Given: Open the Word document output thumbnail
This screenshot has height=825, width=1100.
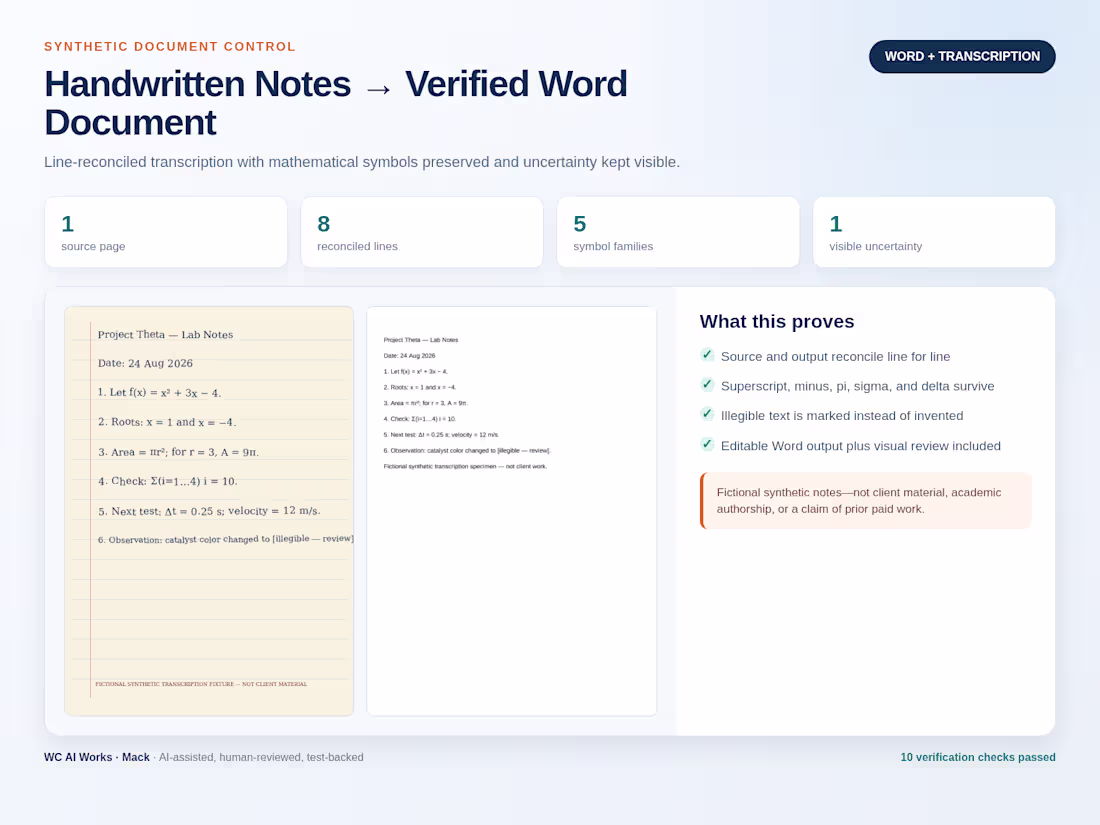Looking at the screenshot, I should [511, 511].
